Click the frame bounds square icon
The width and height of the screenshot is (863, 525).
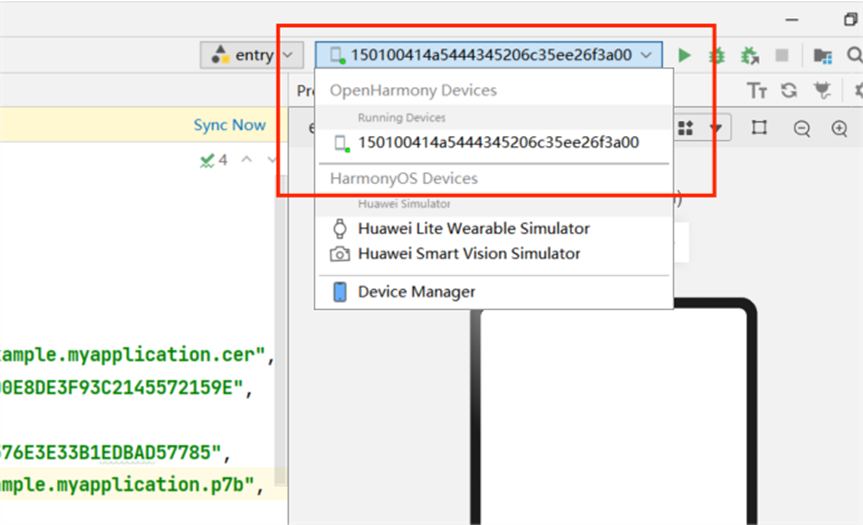click(x=759, y=128)
